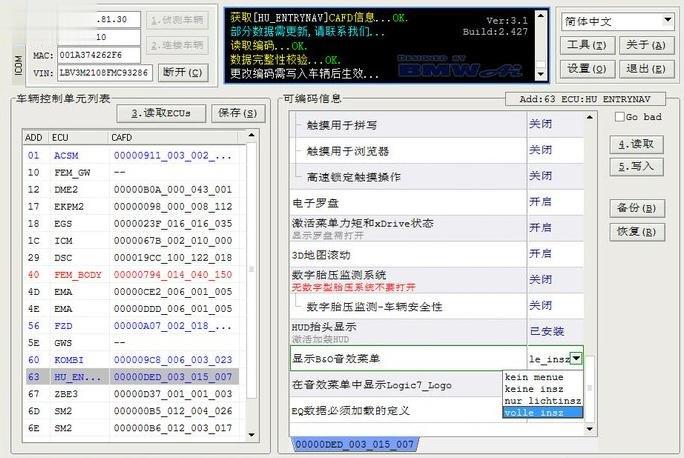Toggle the Go bad checkbox
The height and width of the screenshot is (458, 684).
tap(620, 117)
